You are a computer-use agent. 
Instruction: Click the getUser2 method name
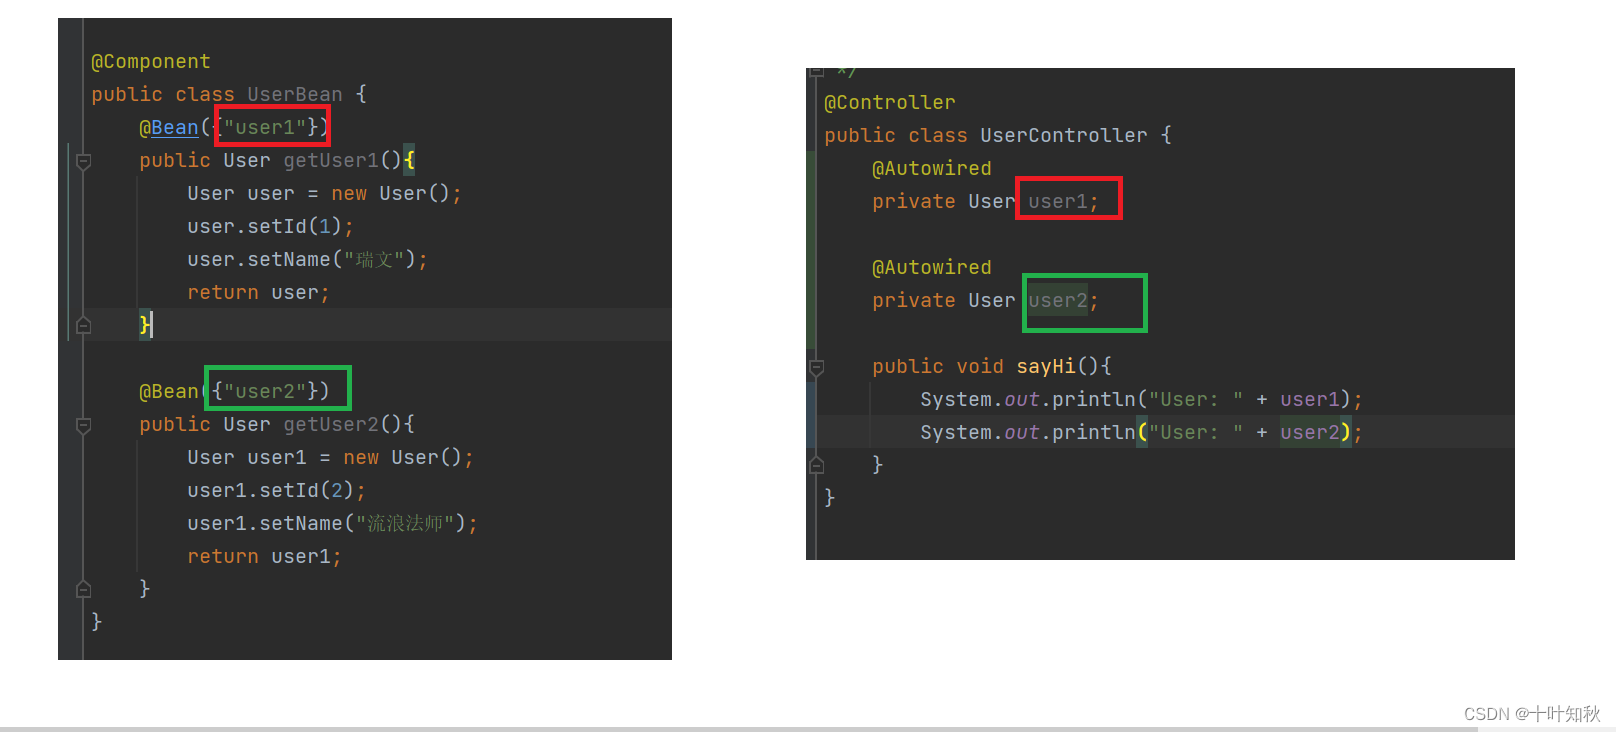click(x=331, y=425)
